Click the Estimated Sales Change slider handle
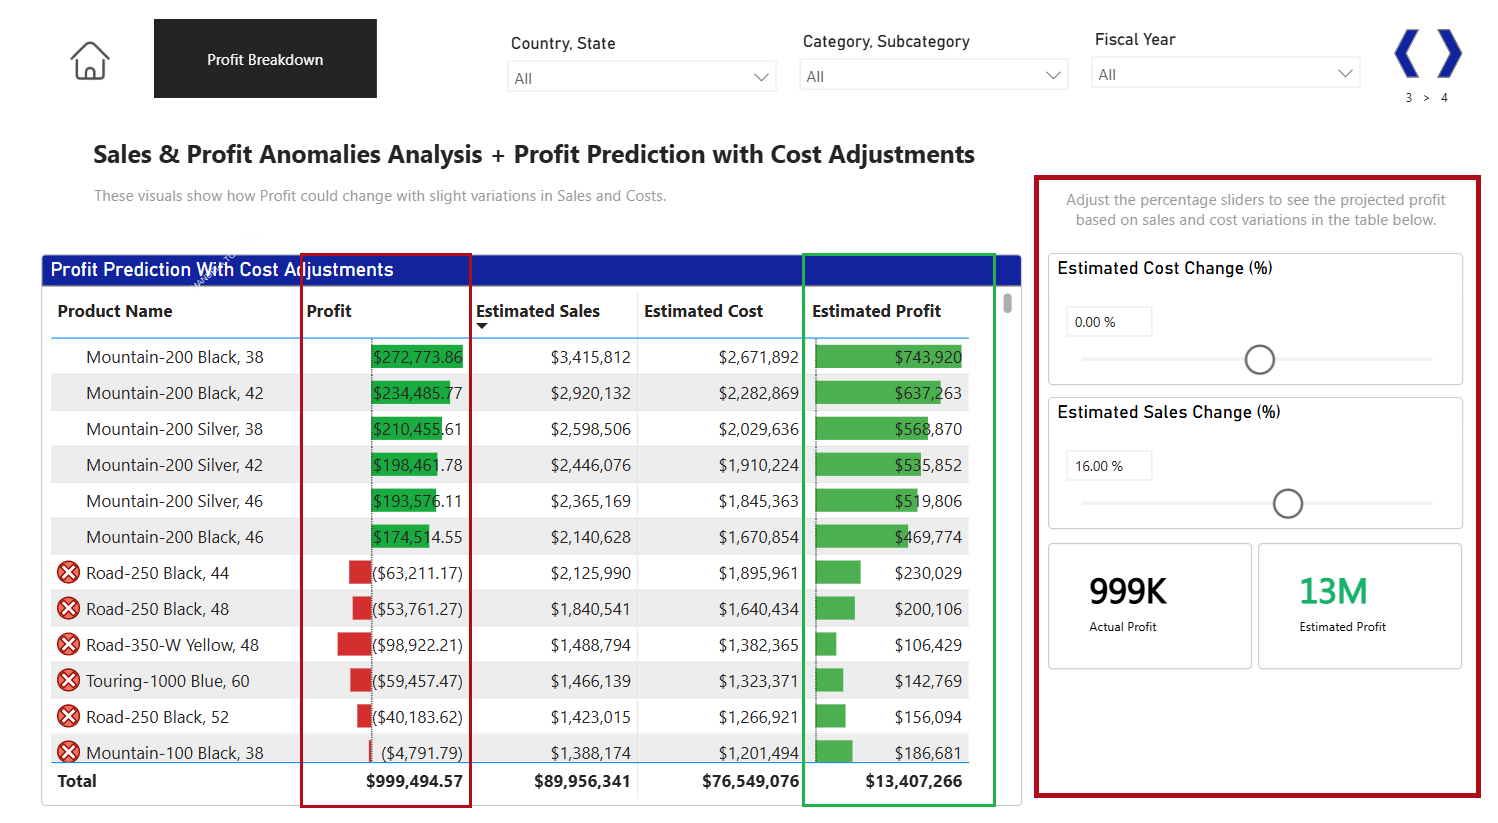 pos(1288,503)
